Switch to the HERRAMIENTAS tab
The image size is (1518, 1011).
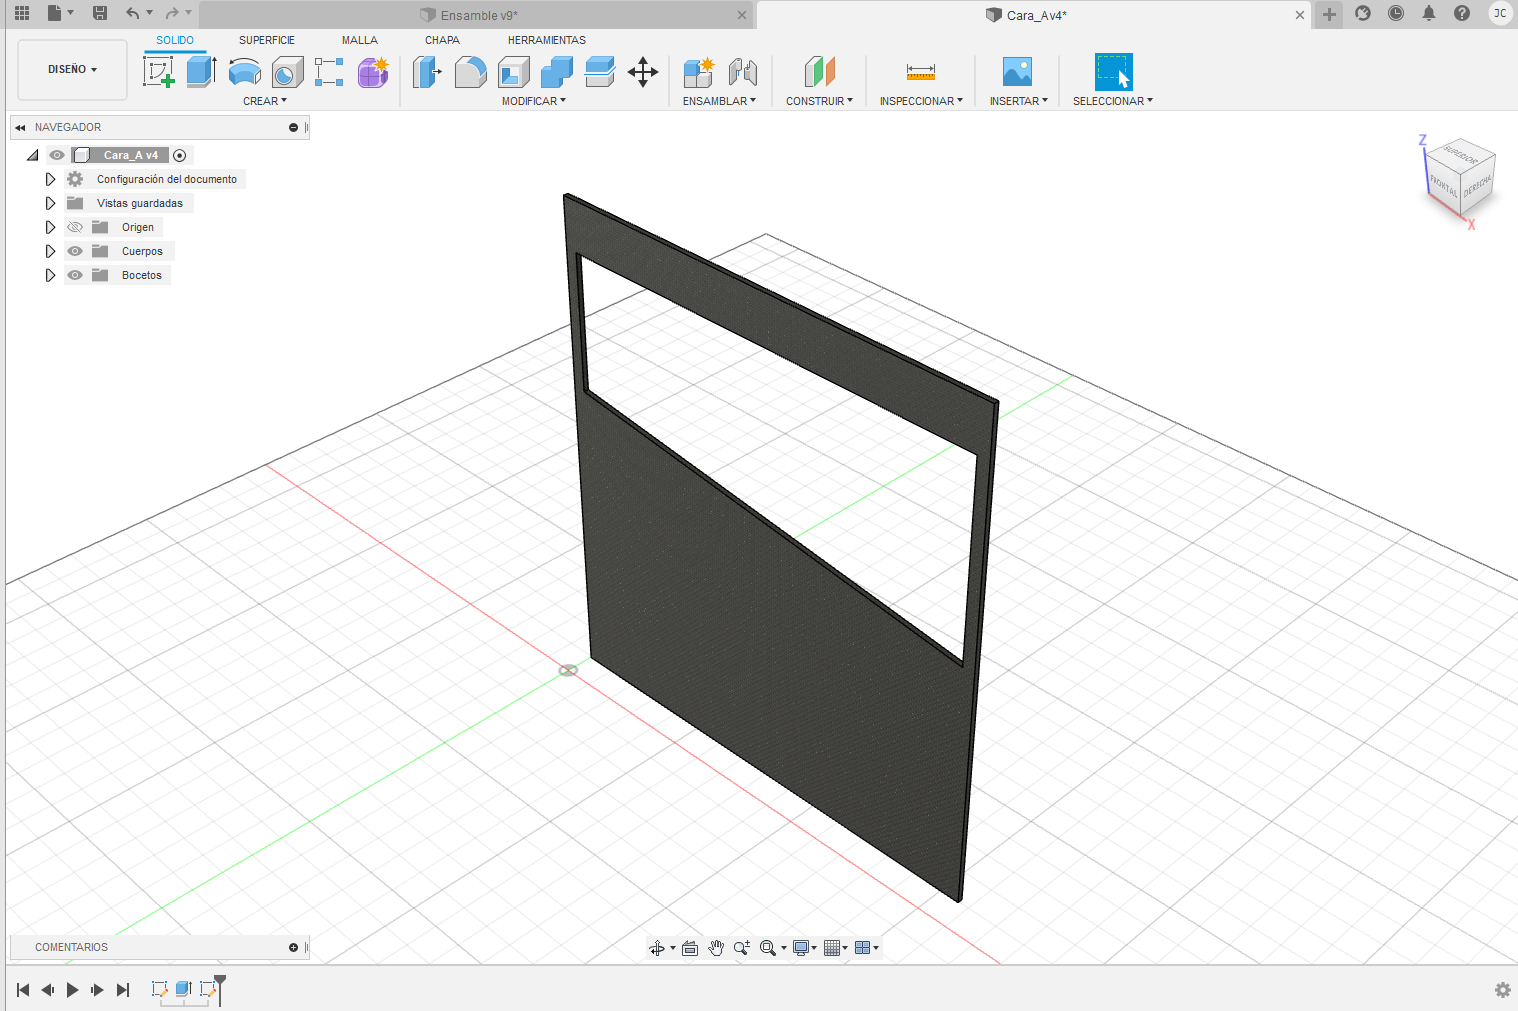[547, 40]
